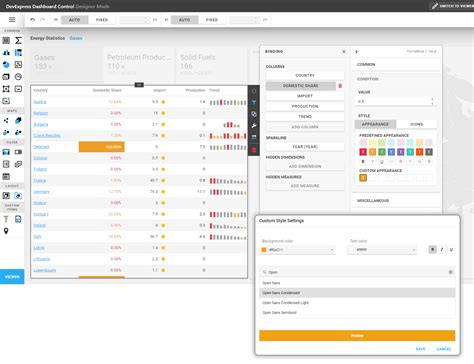The image size is (474, 364).
Task: Click Cancel in Custom Style Settings
Action: (444, 349)
